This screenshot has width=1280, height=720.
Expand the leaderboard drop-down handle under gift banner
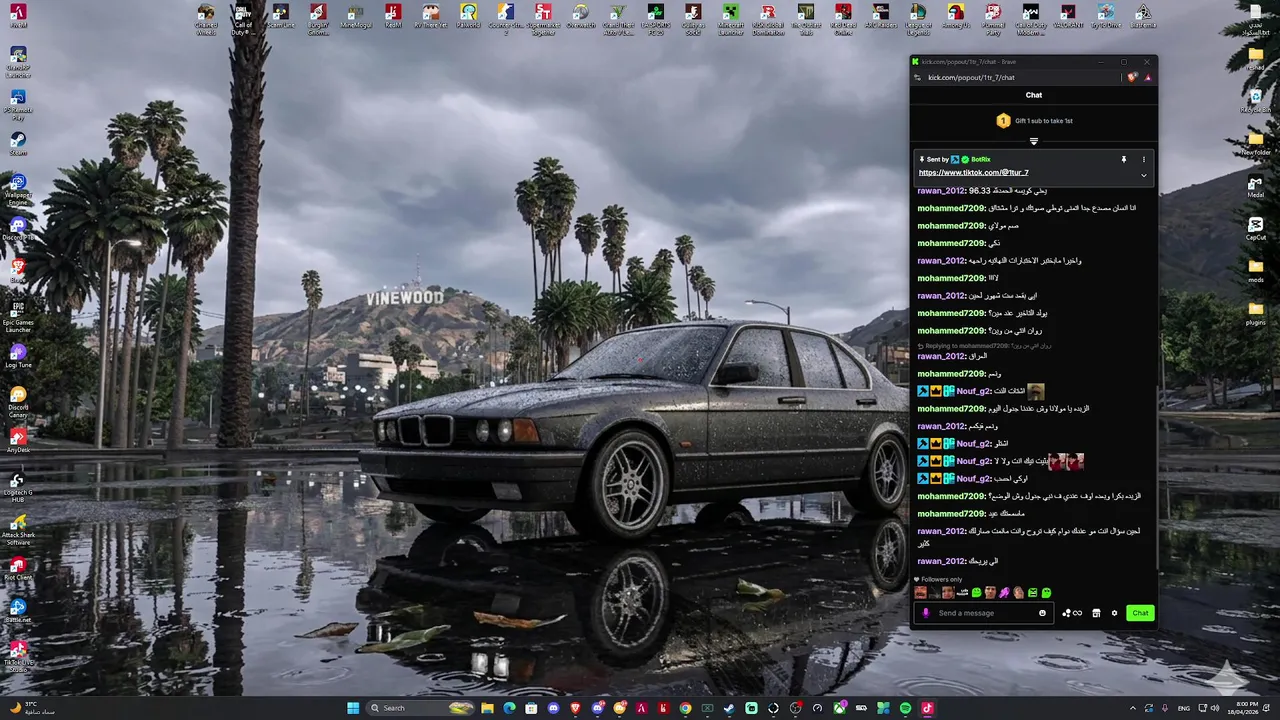(x=1034, y=141)
